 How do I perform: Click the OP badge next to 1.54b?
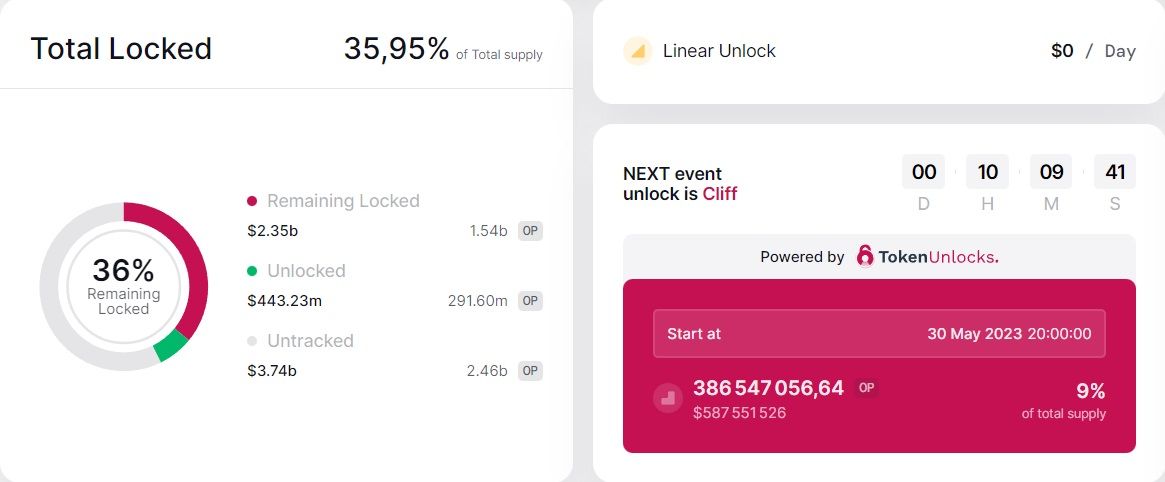[530, 231]
